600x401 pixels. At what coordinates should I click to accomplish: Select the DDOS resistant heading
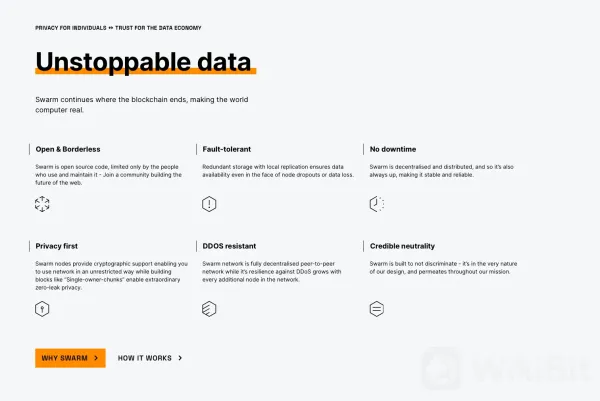[230, 246]
